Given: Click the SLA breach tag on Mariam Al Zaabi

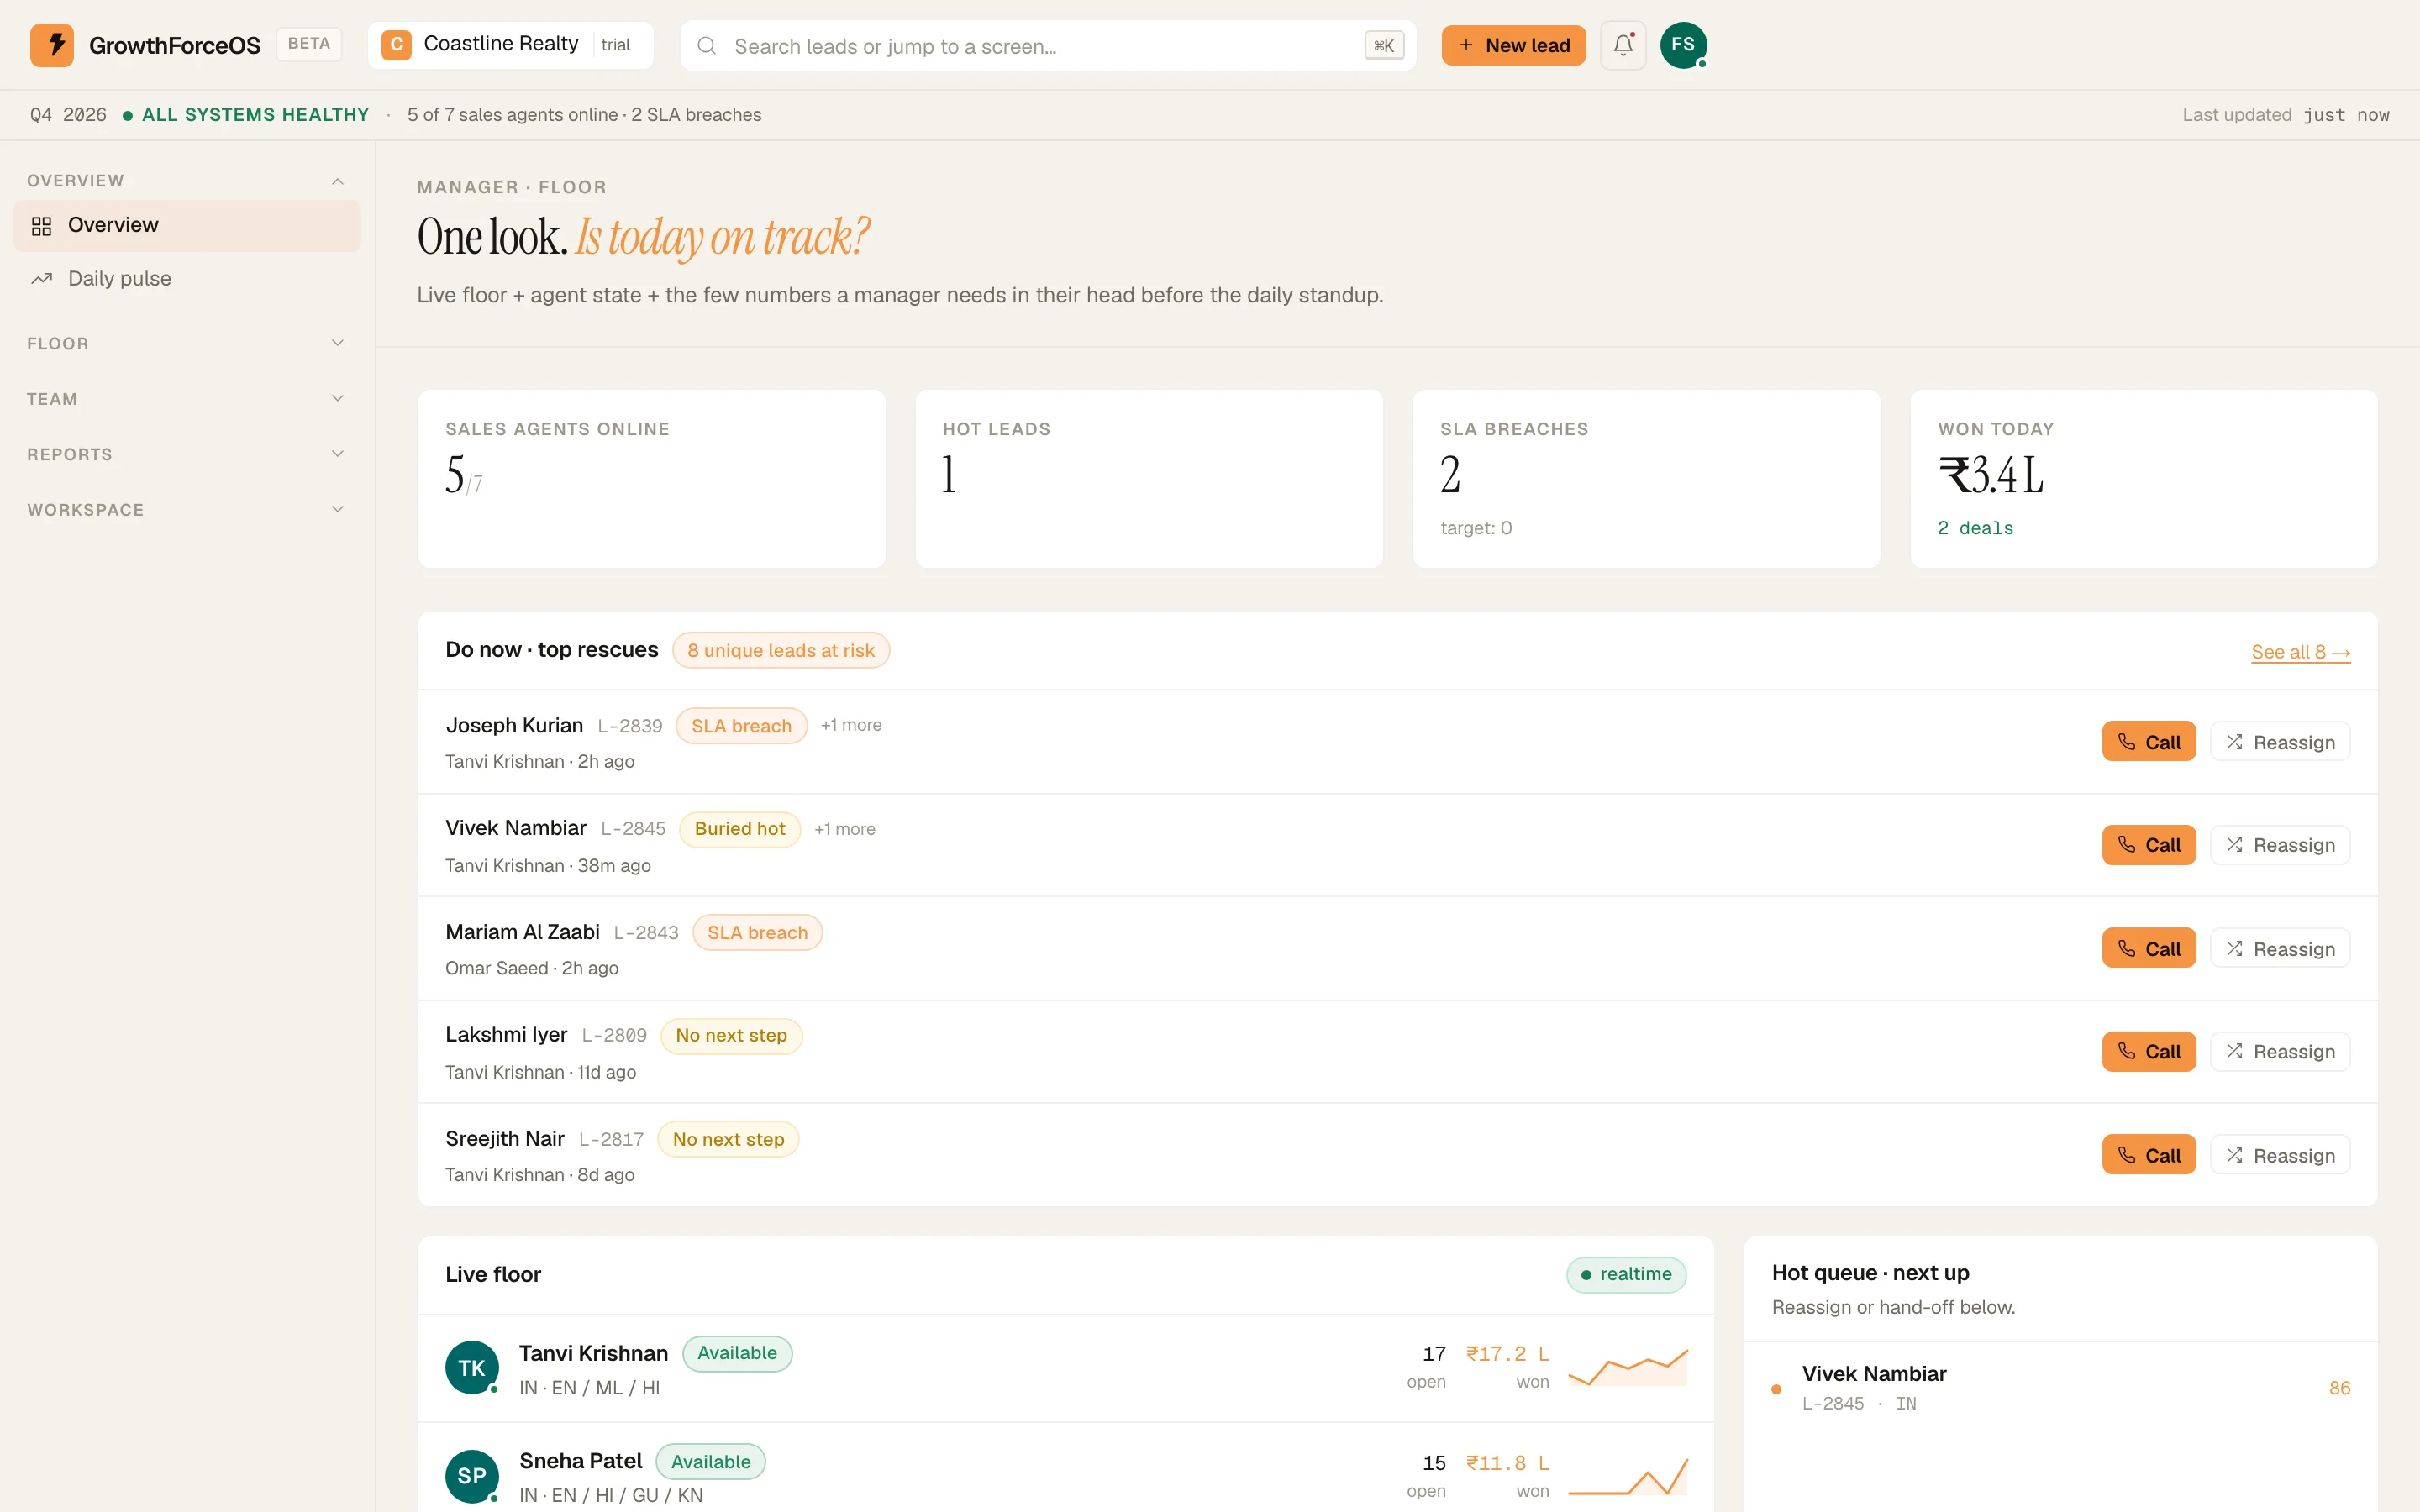Looking at the screenshot, I should tap(757, 933).
